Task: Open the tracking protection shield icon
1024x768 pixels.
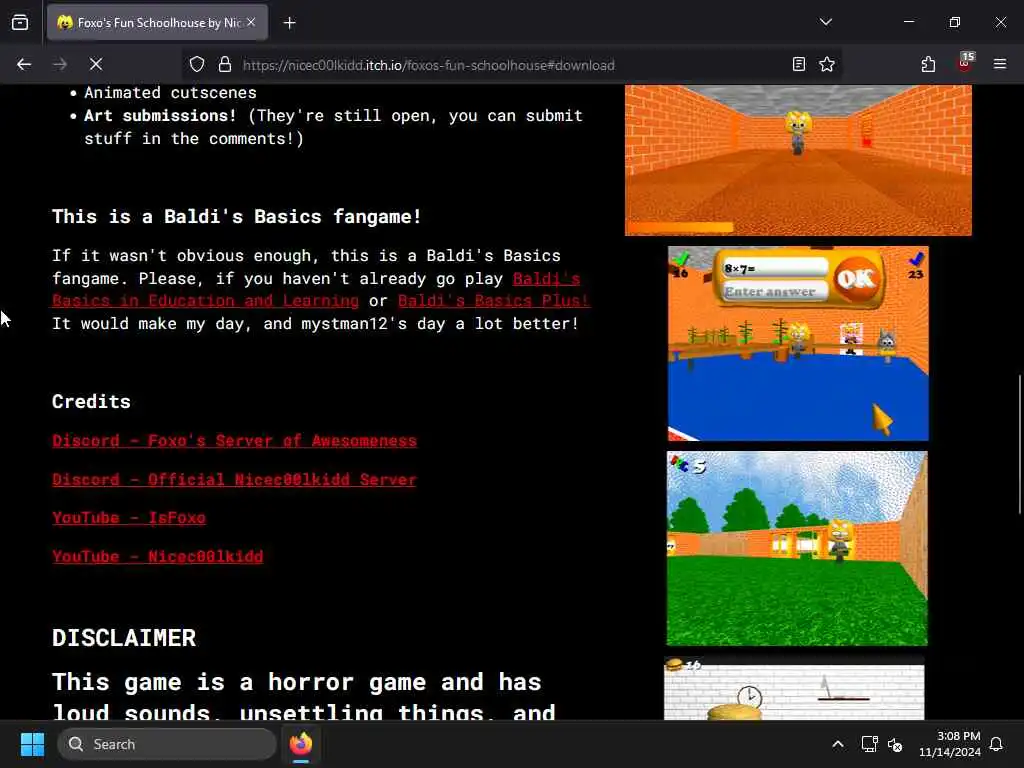Action: (197, 64)
